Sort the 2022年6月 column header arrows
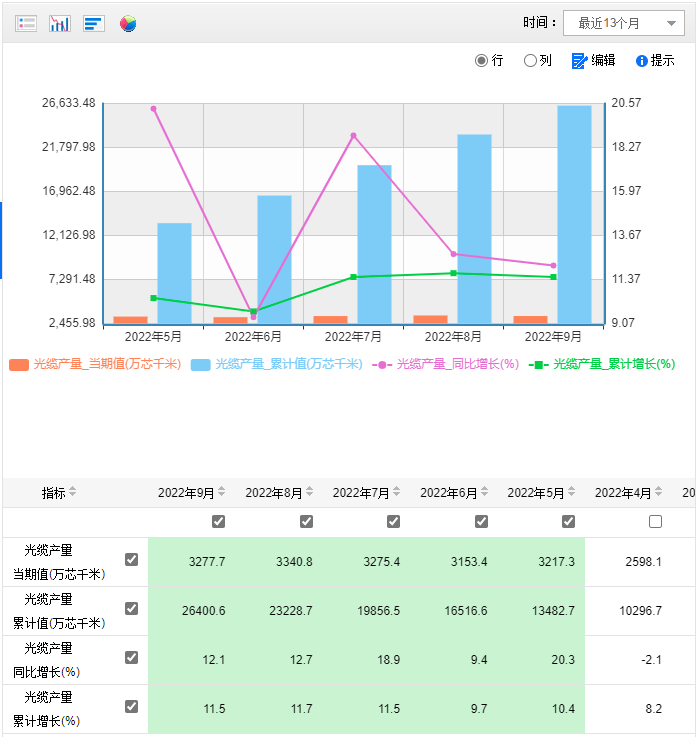 coord(485,493)
